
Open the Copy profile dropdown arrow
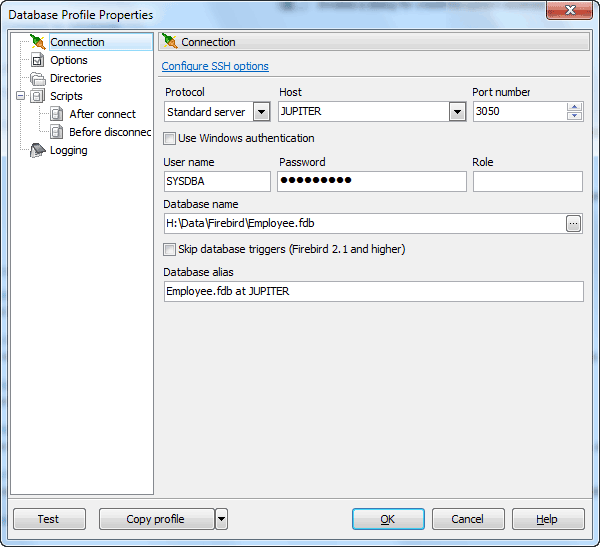tap(222, 519)
